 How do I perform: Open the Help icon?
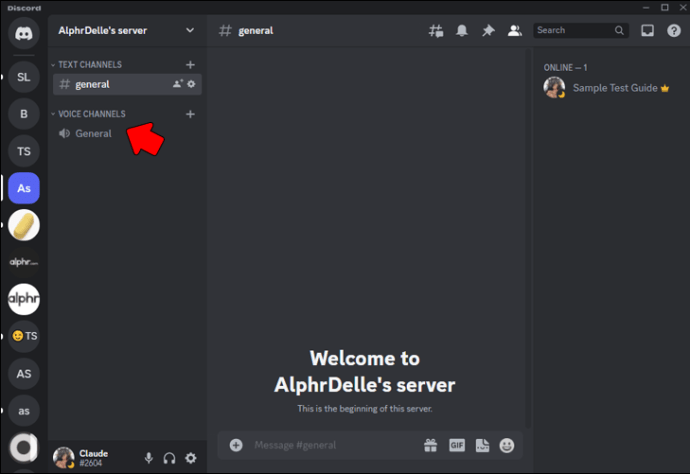click(674, 31)
